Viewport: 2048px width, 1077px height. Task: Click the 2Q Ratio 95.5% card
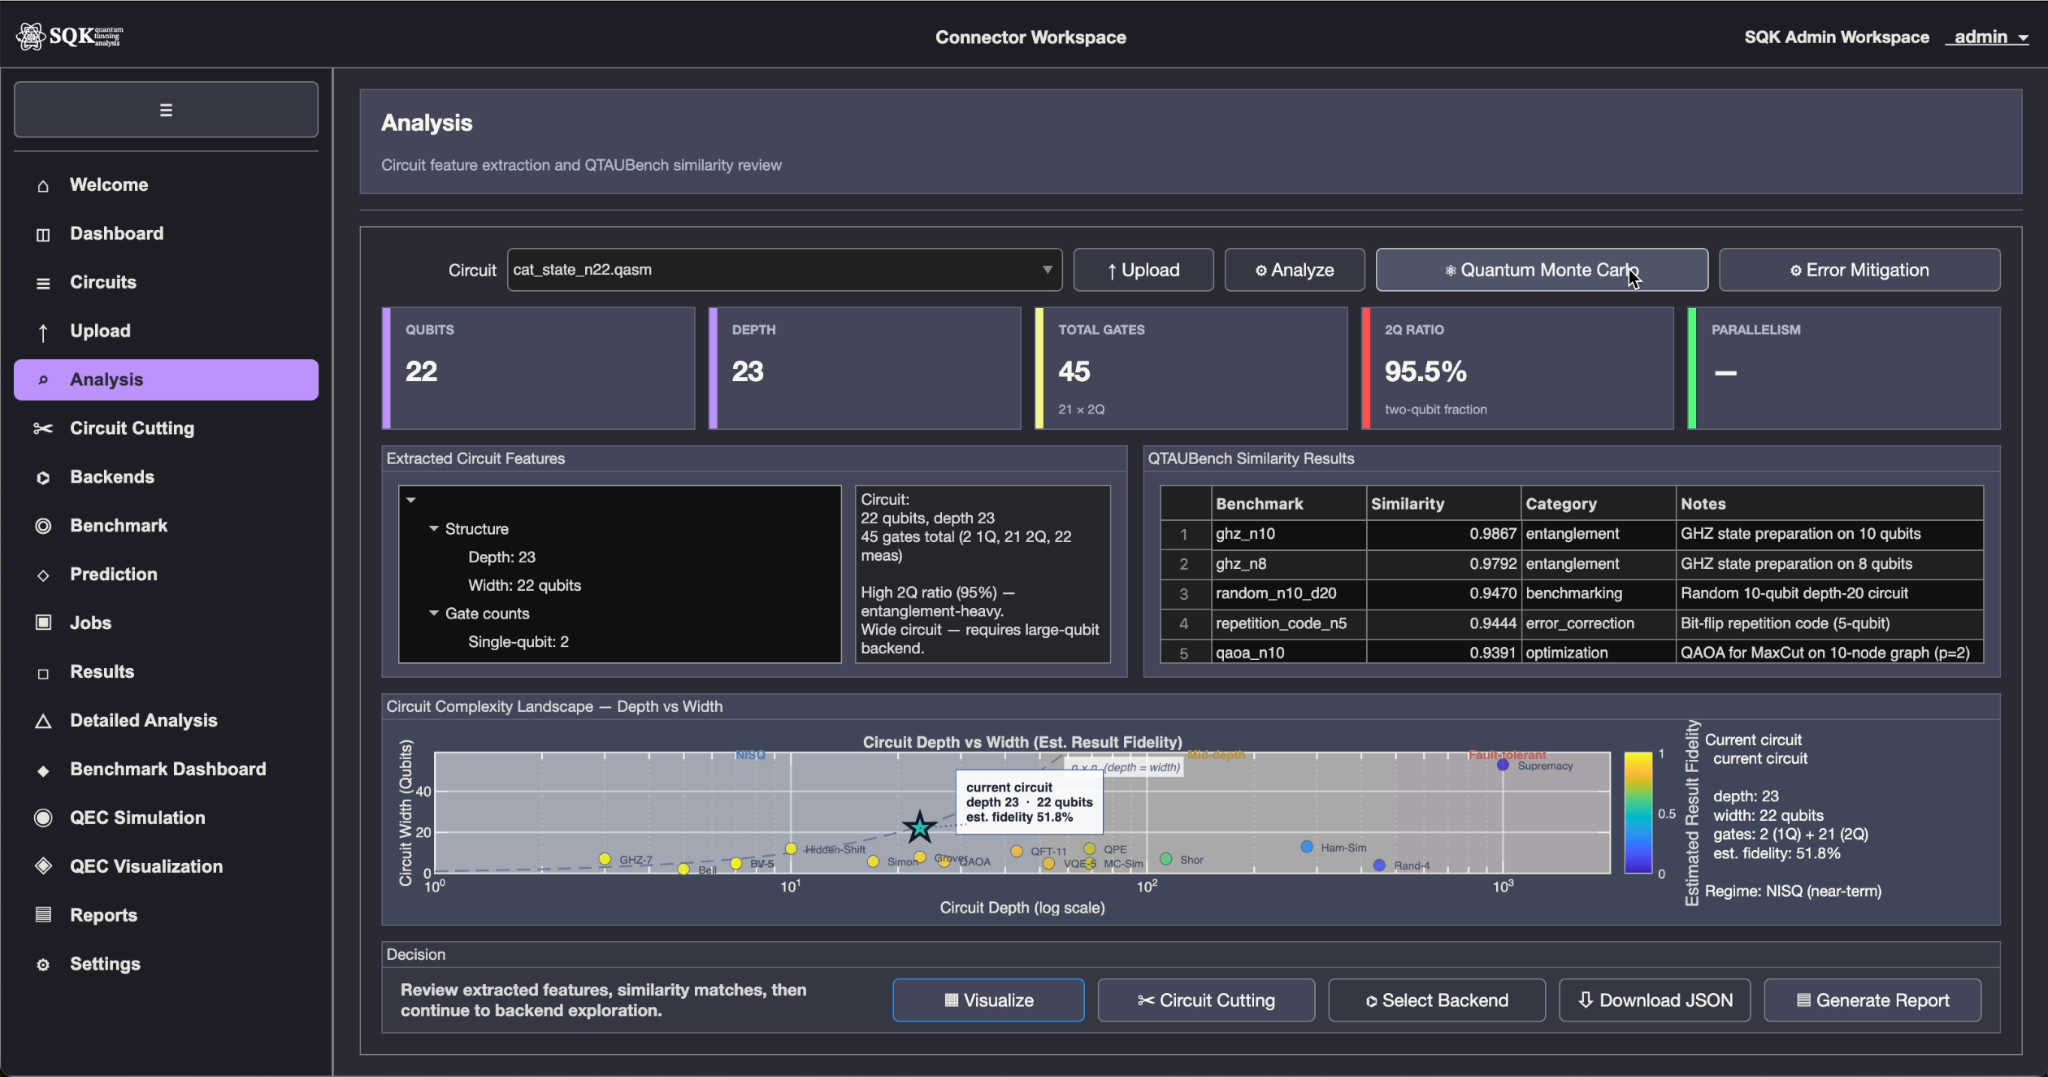point(1517,368)
